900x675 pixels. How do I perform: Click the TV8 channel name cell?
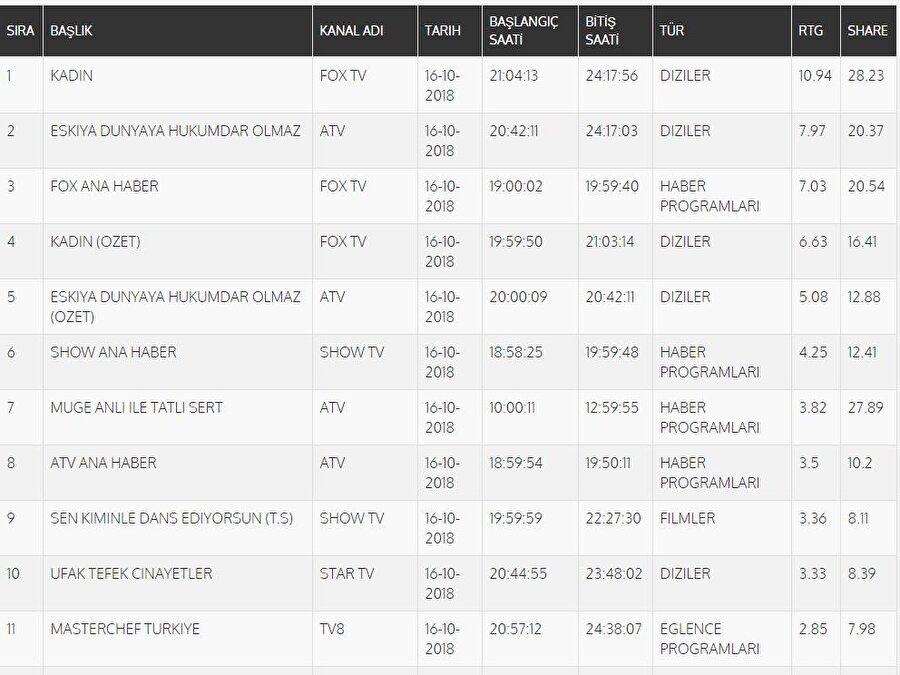pyautogui.click(x=332, y=629)
